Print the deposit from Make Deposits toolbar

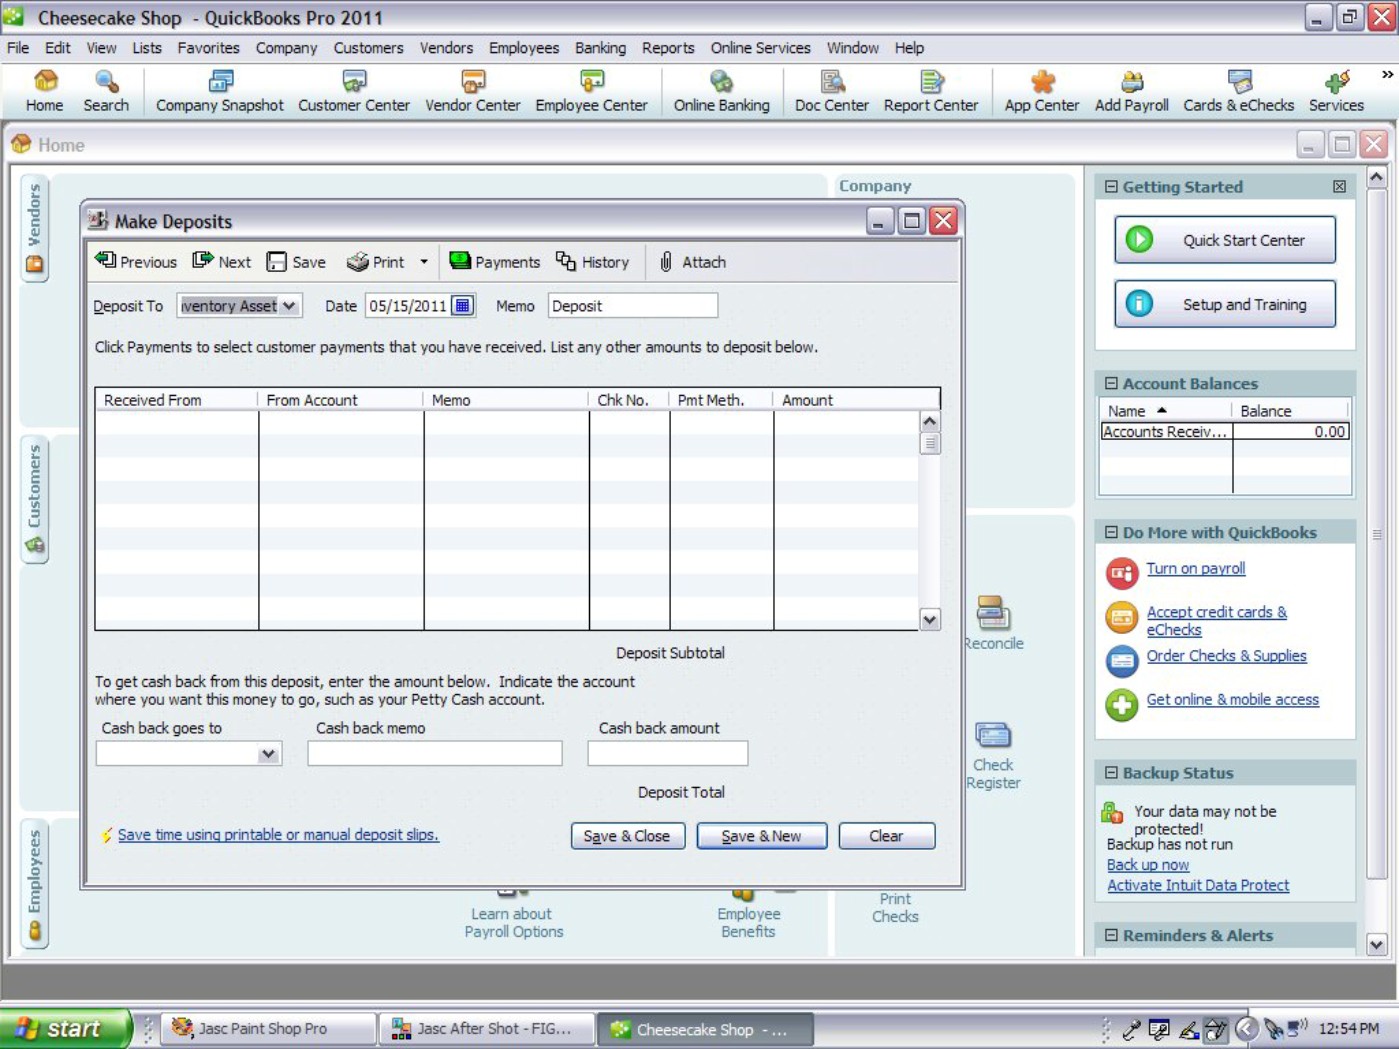pos(376,262)
